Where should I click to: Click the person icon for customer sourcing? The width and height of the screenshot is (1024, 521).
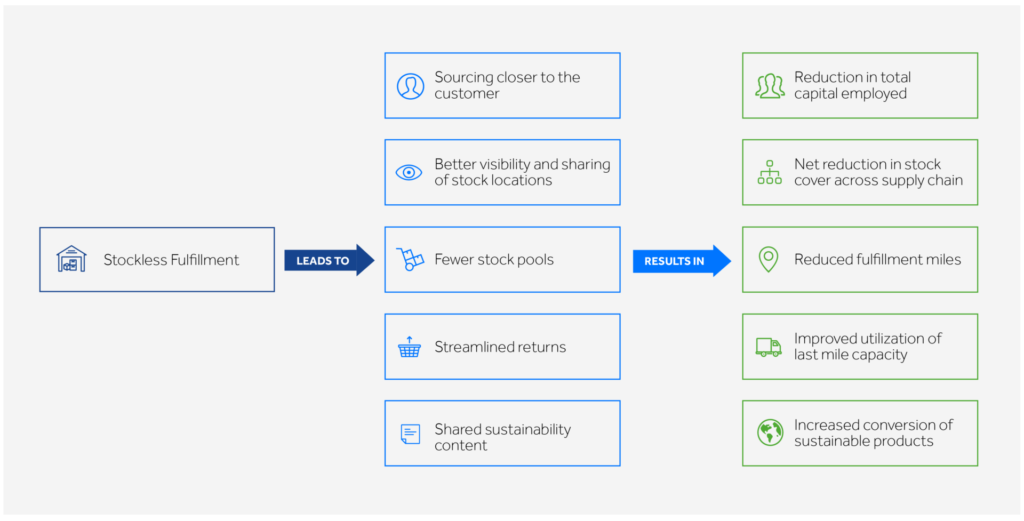pyautogui.click(x=410, y=86)
